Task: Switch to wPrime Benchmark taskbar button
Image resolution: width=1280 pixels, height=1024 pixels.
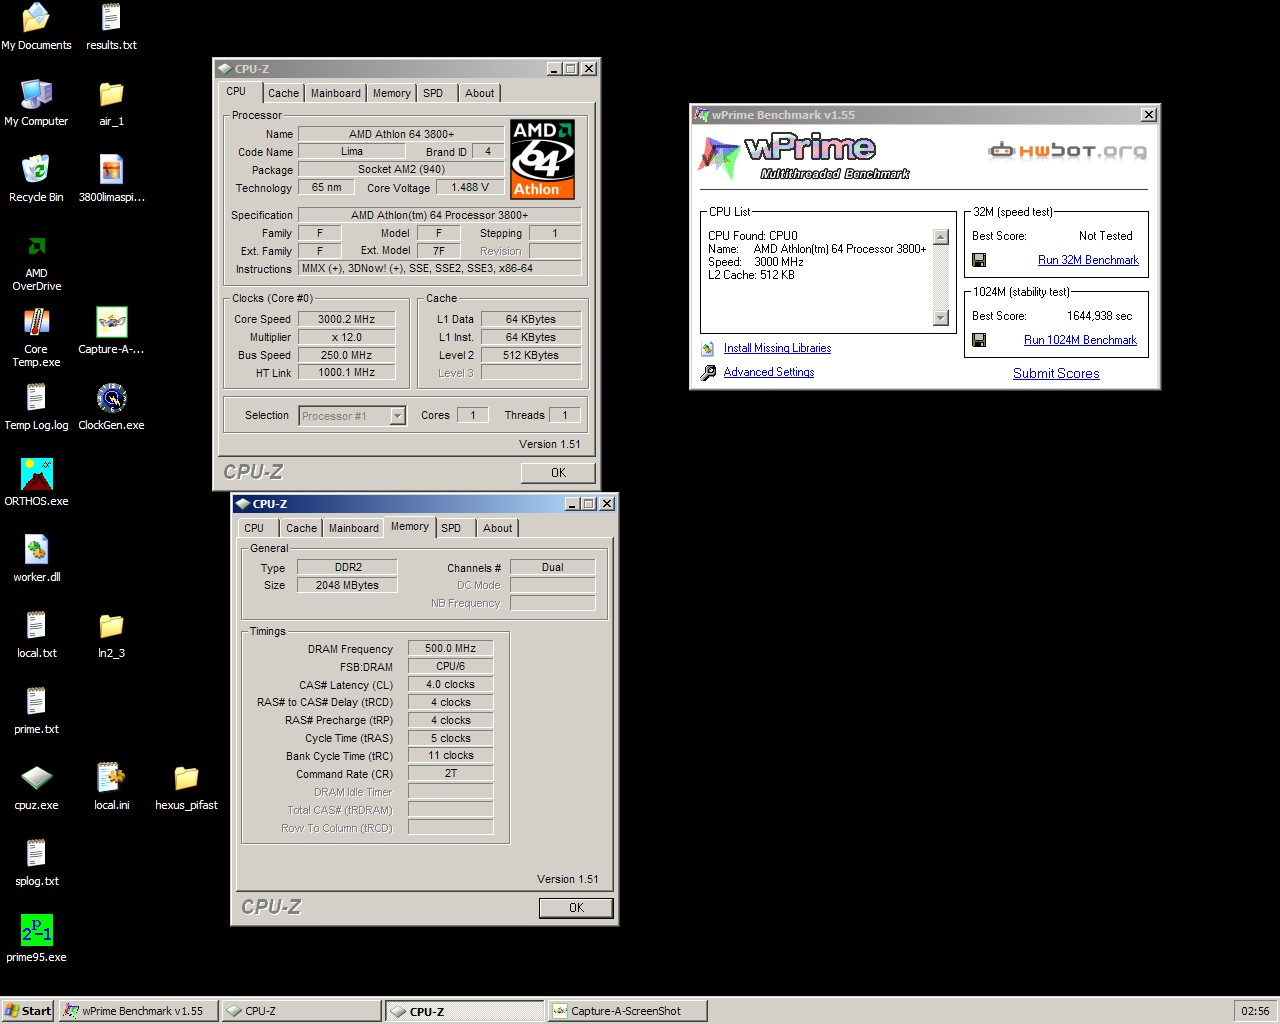Action: coord(137,1011)
